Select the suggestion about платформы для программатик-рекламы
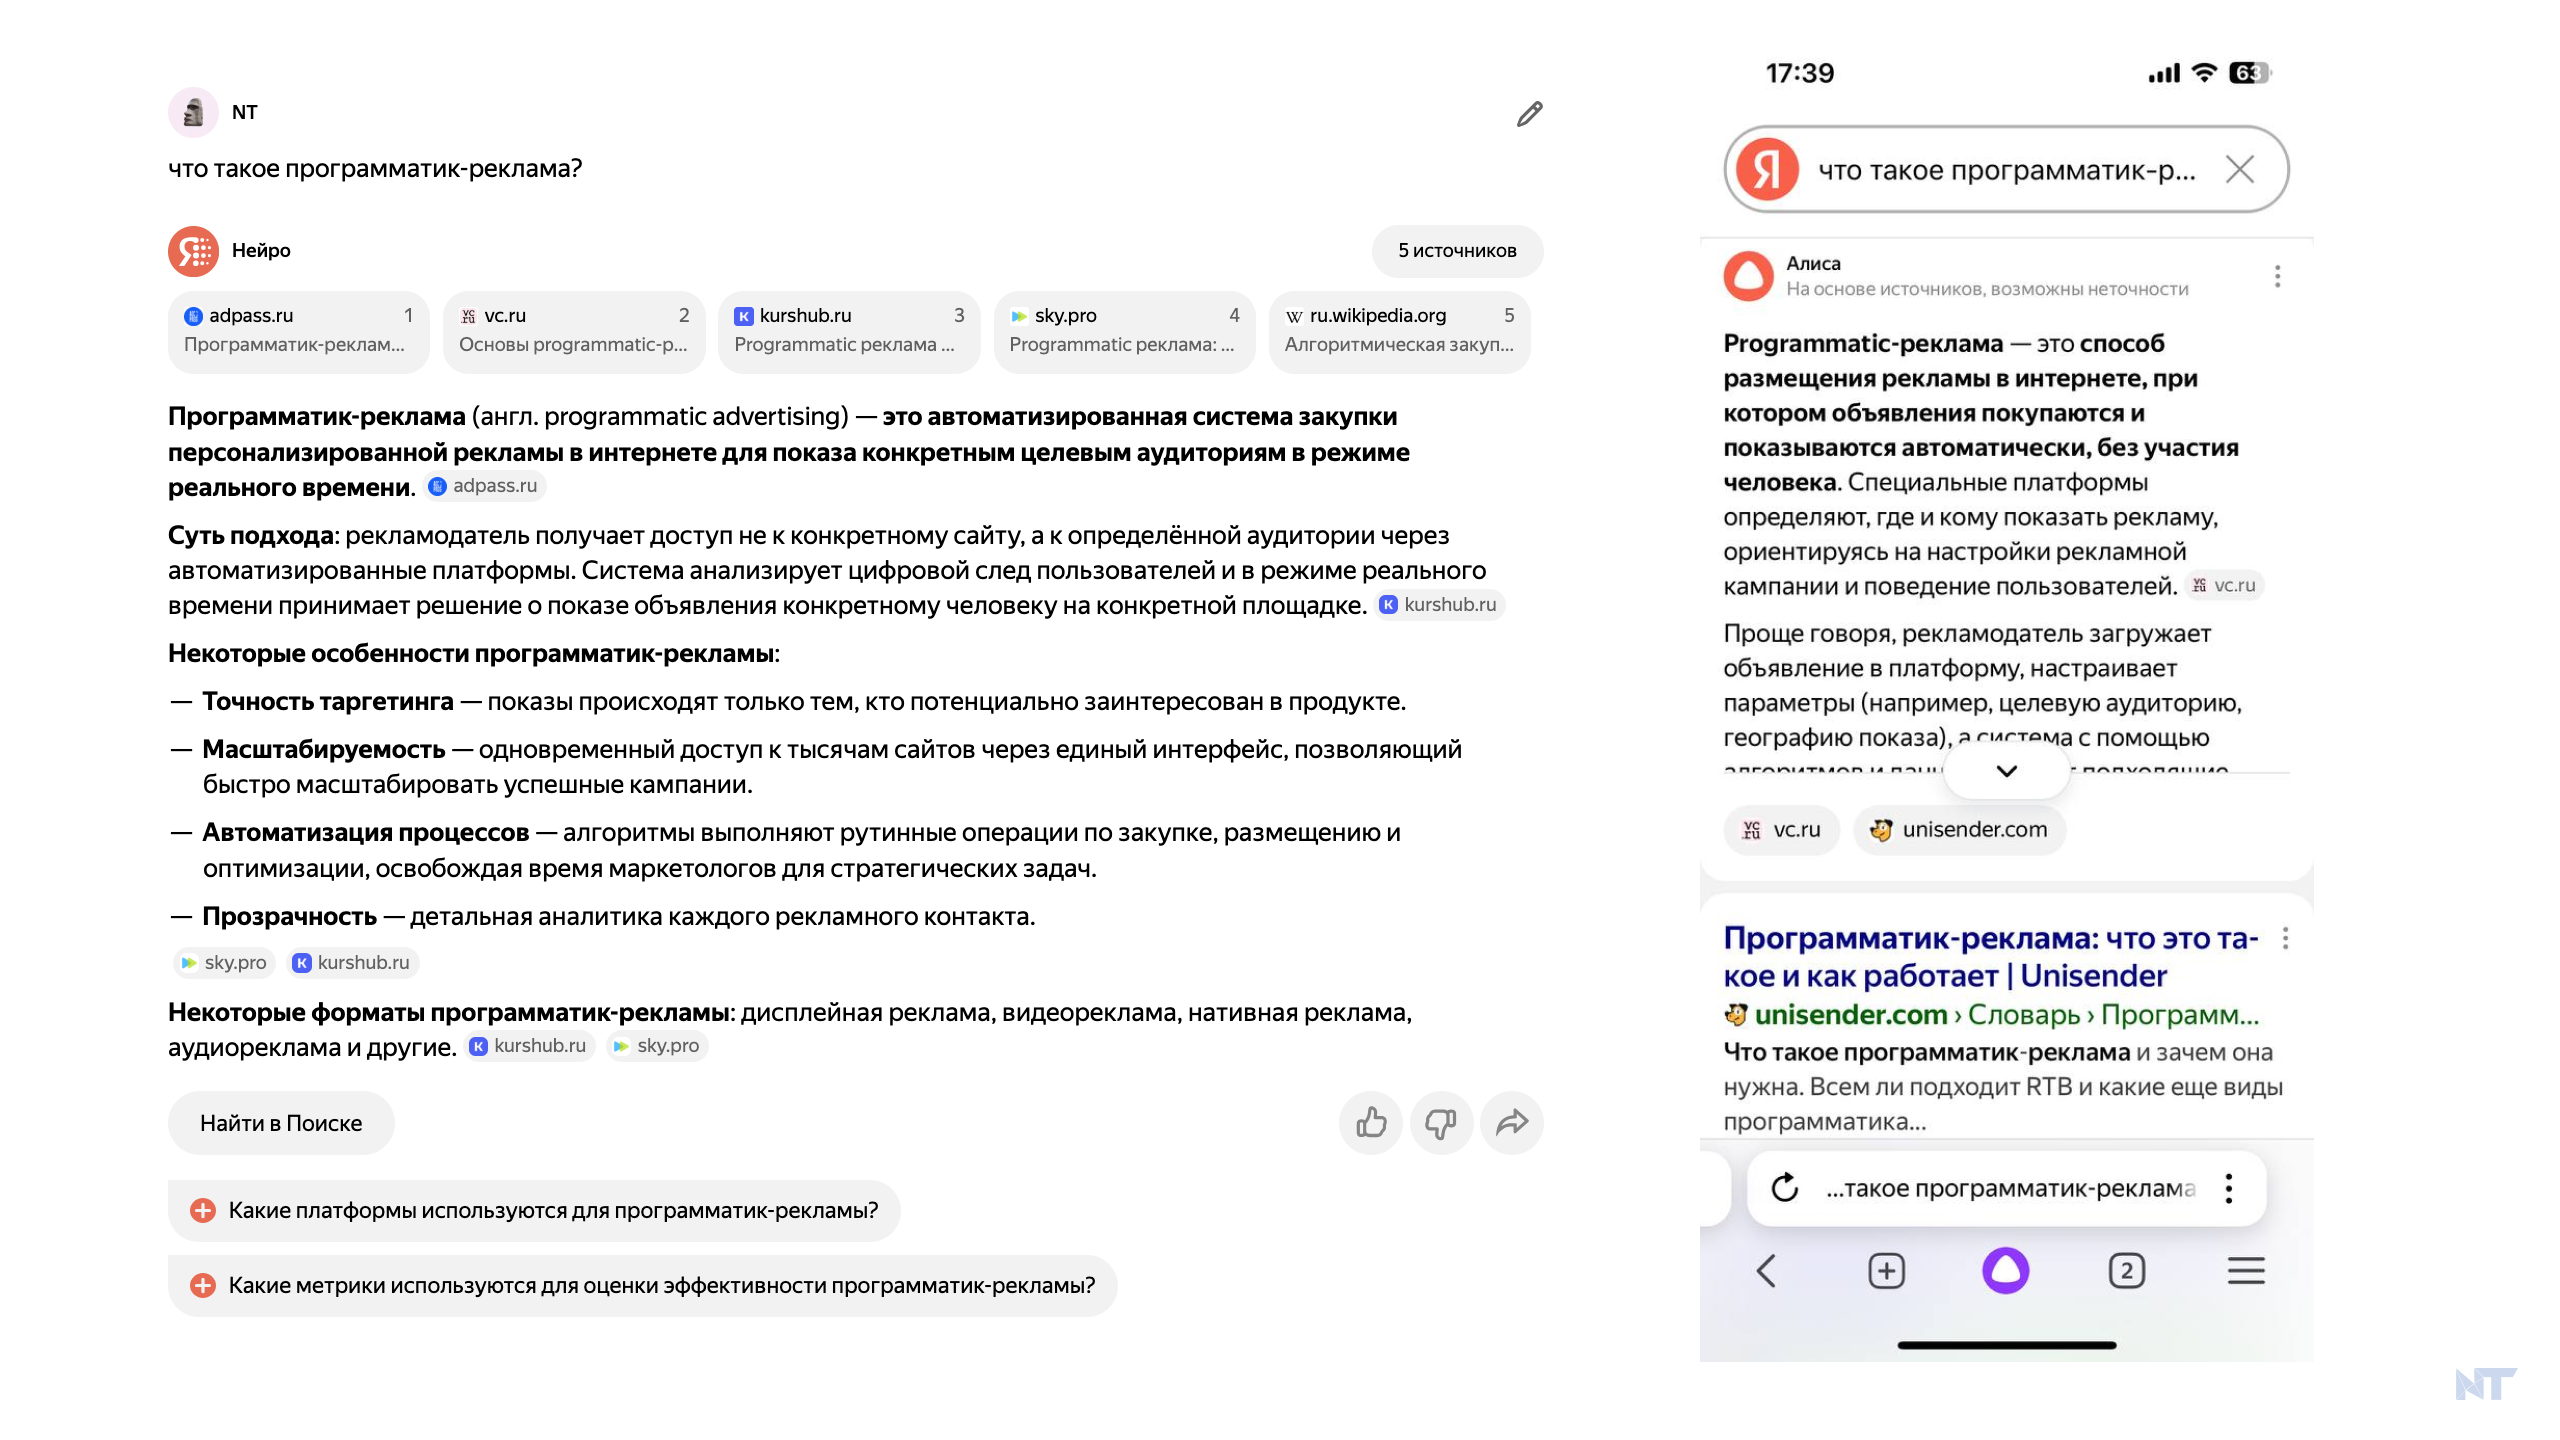2560x1440 pixels. 534,1211
